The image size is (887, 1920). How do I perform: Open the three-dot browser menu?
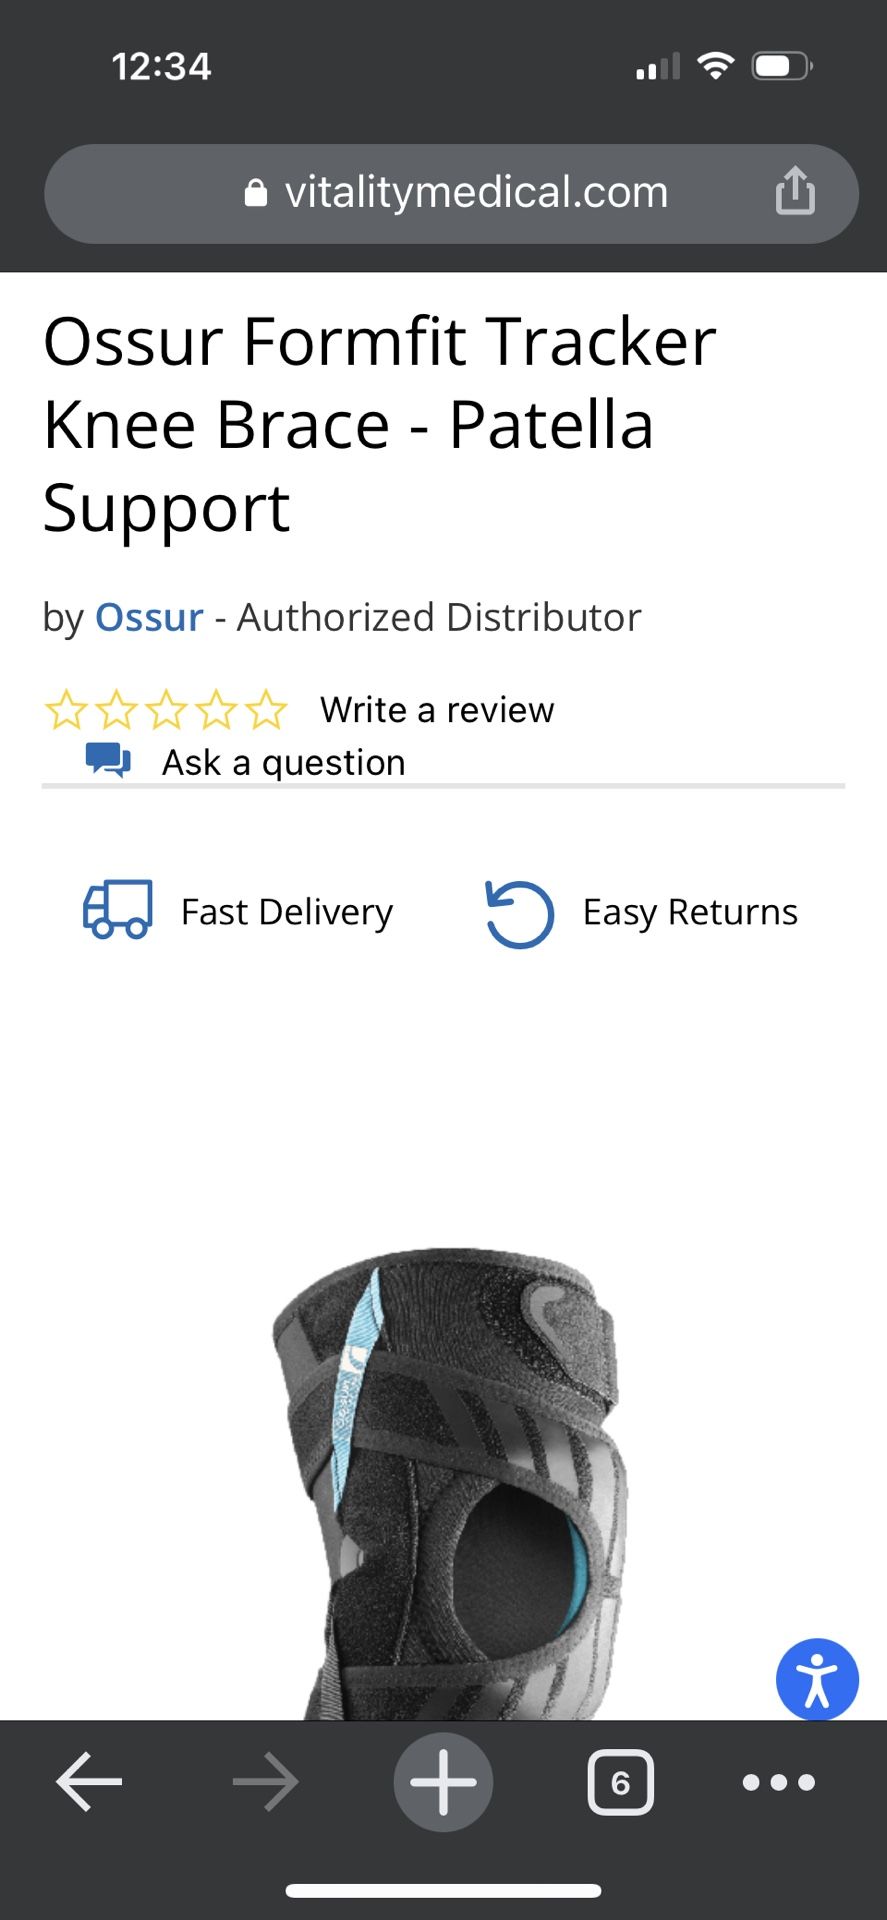779,1781
